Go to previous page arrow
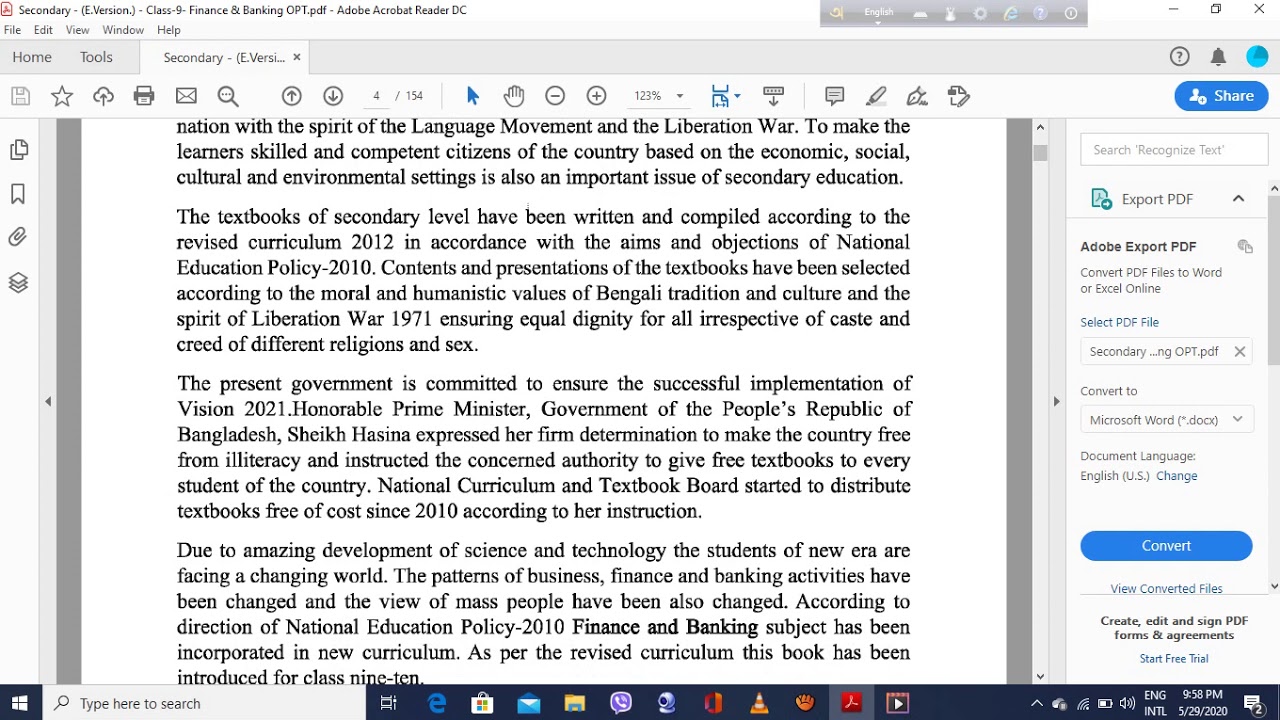Image resolution: width=1280 pixels, height=720 pixels. click(x=292, y=96)
